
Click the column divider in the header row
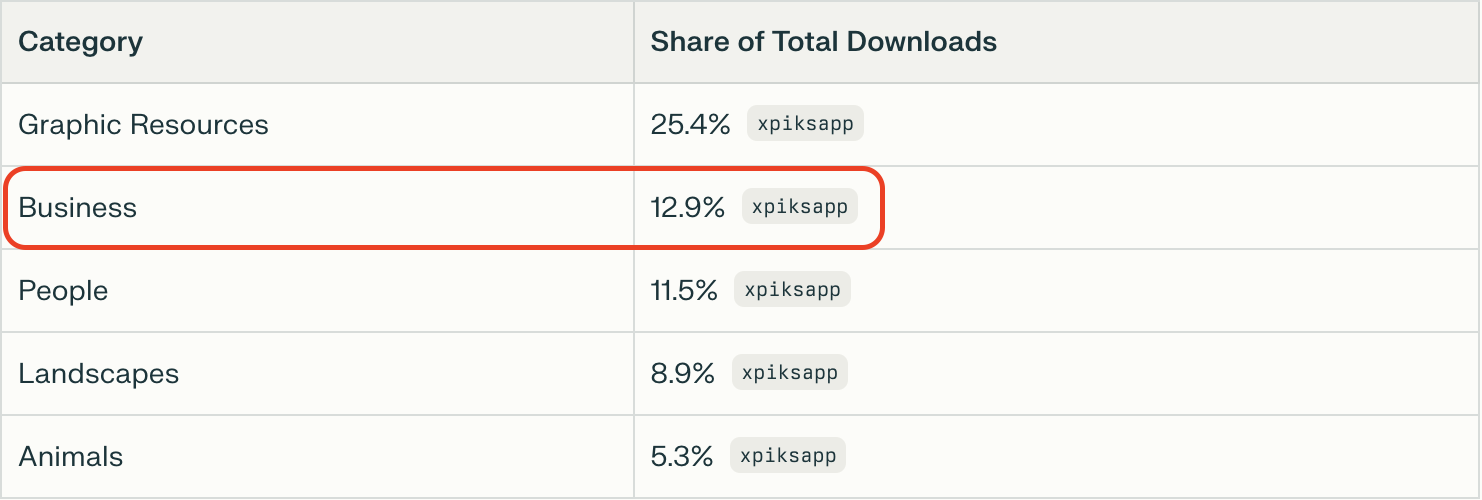tap(634, 42)
